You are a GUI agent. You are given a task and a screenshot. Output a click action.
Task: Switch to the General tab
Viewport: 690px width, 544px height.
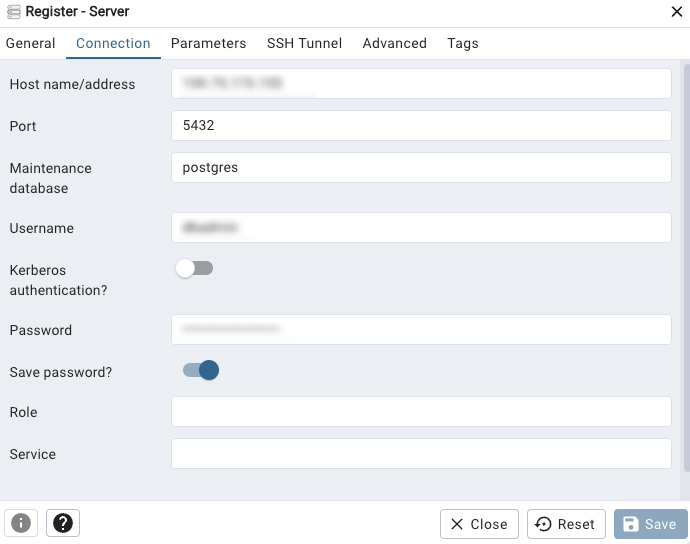[x=31, y=44]
